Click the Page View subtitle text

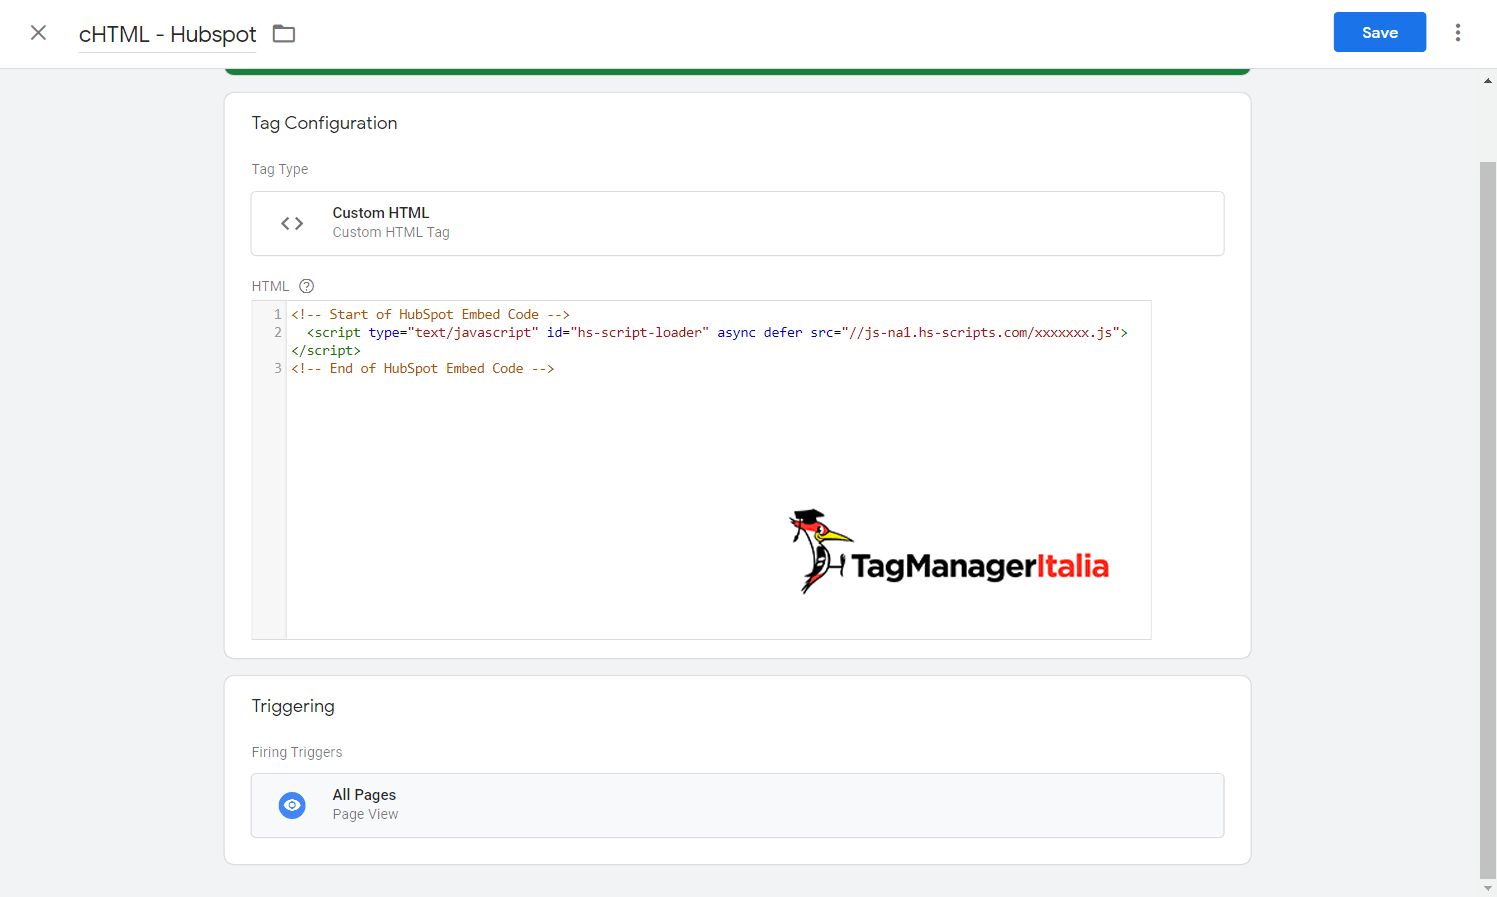click(365, 814)
